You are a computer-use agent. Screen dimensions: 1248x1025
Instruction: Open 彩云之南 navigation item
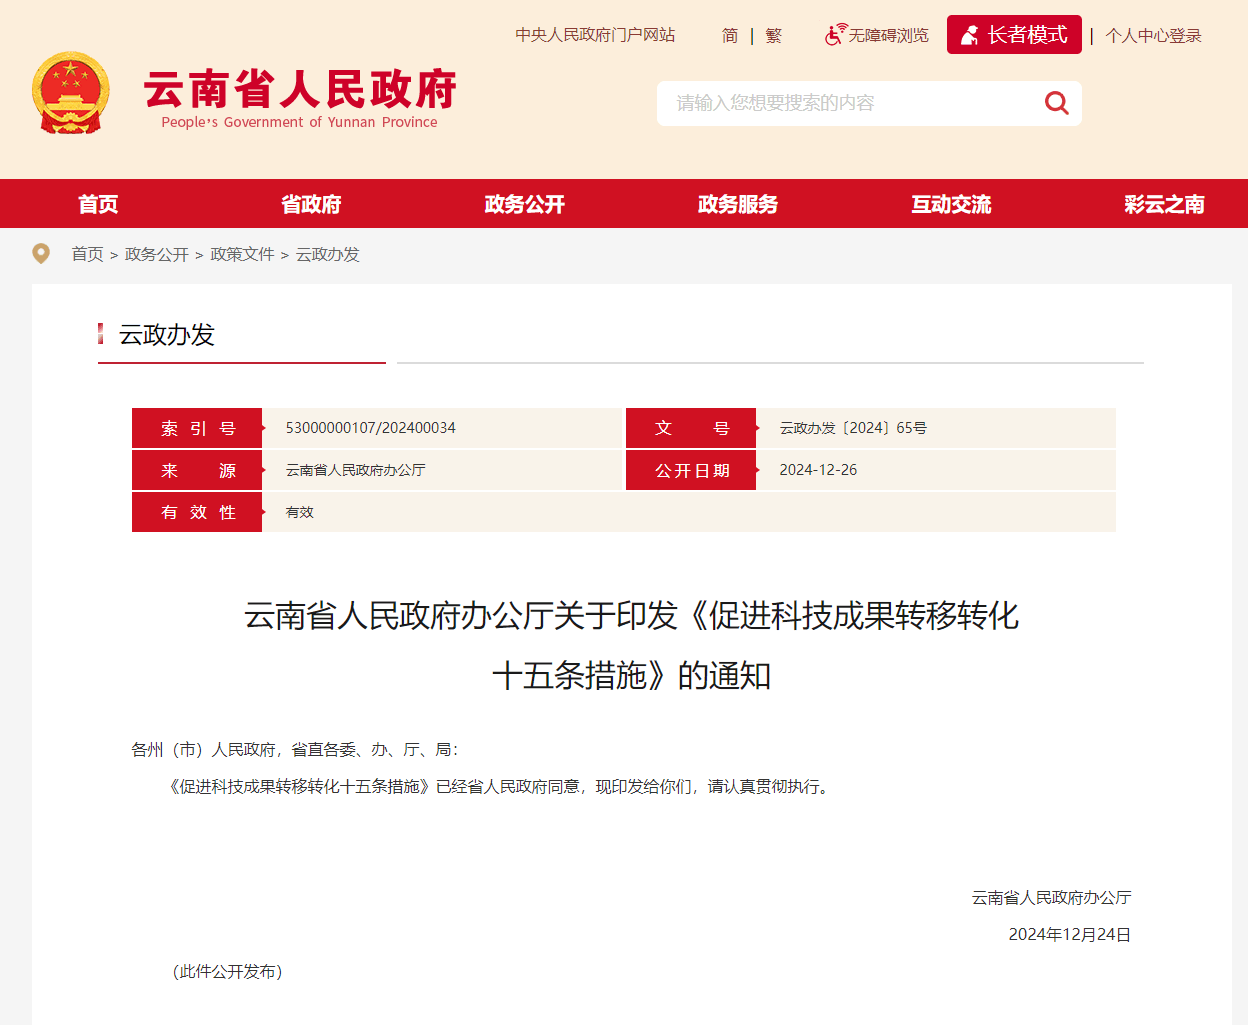pyautogui.click(x=1164, y=204)
